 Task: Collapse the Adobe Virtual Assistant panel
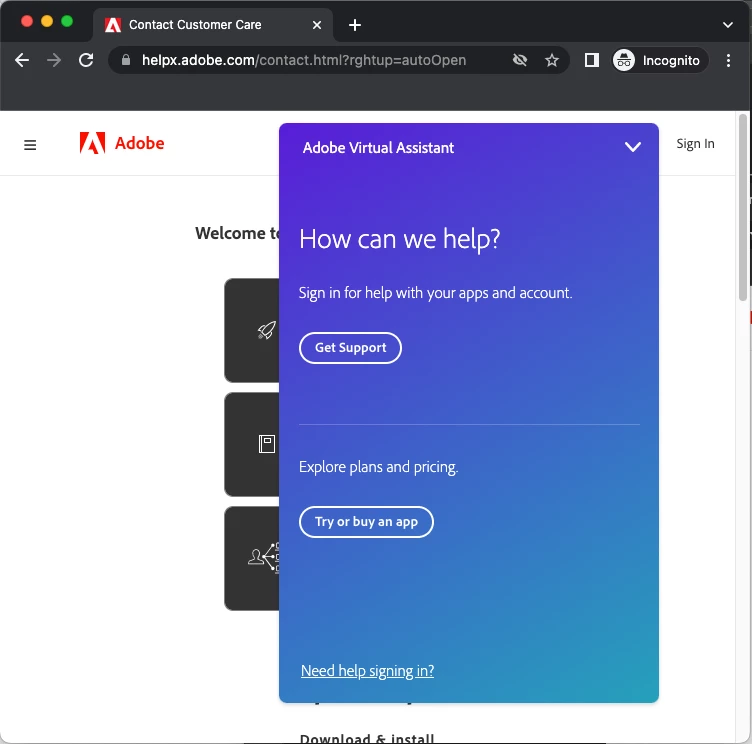633,147
